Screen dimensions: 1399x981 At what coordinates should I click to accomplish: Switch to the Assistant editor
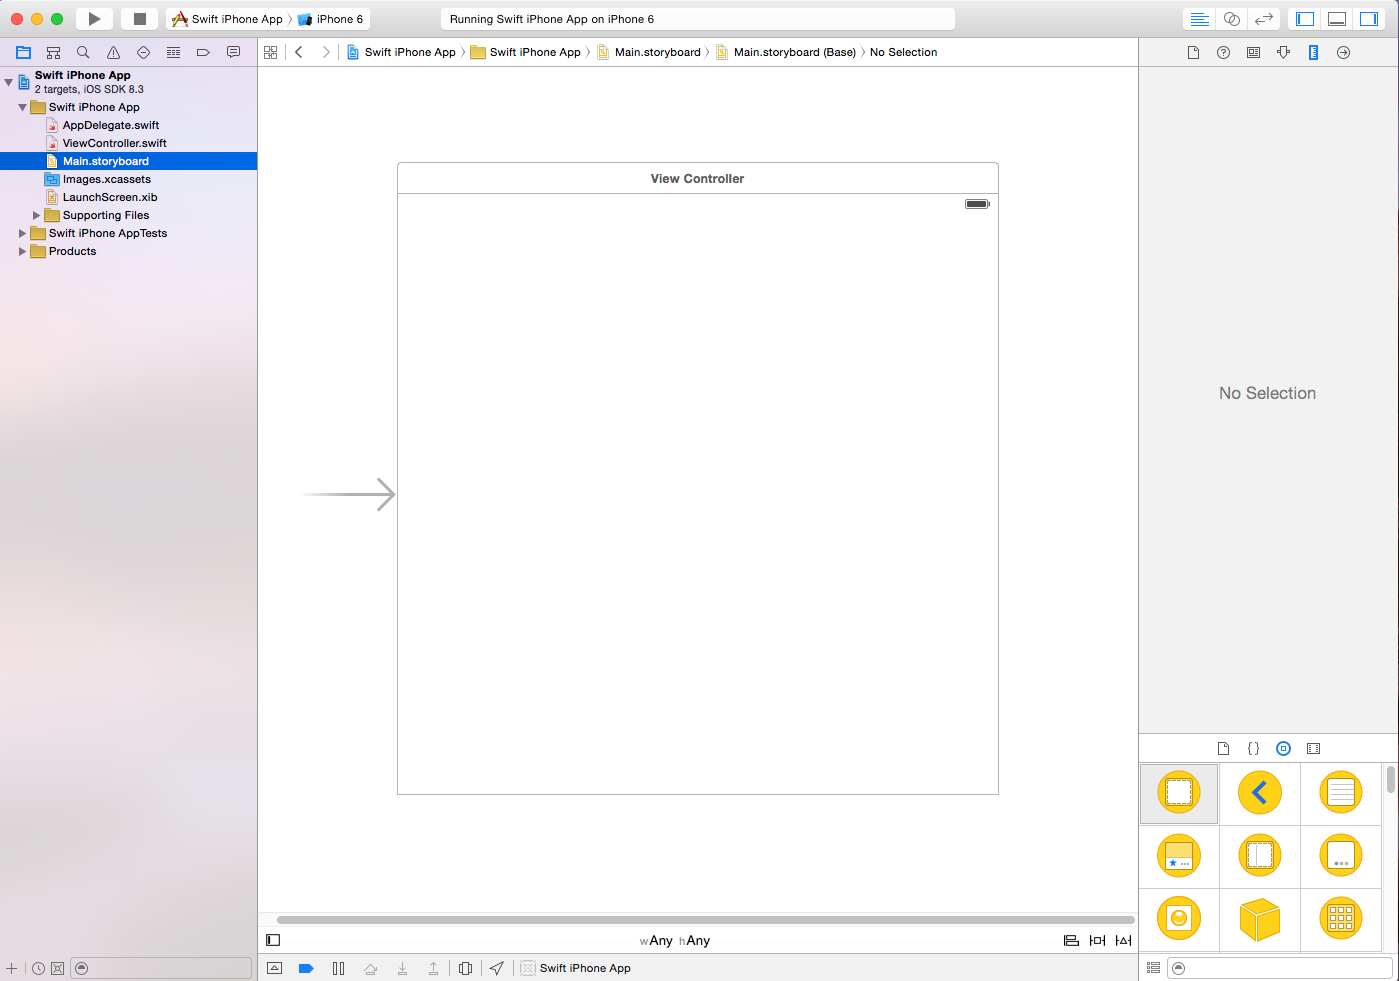pyautogui.click(x=1232, y=19)
